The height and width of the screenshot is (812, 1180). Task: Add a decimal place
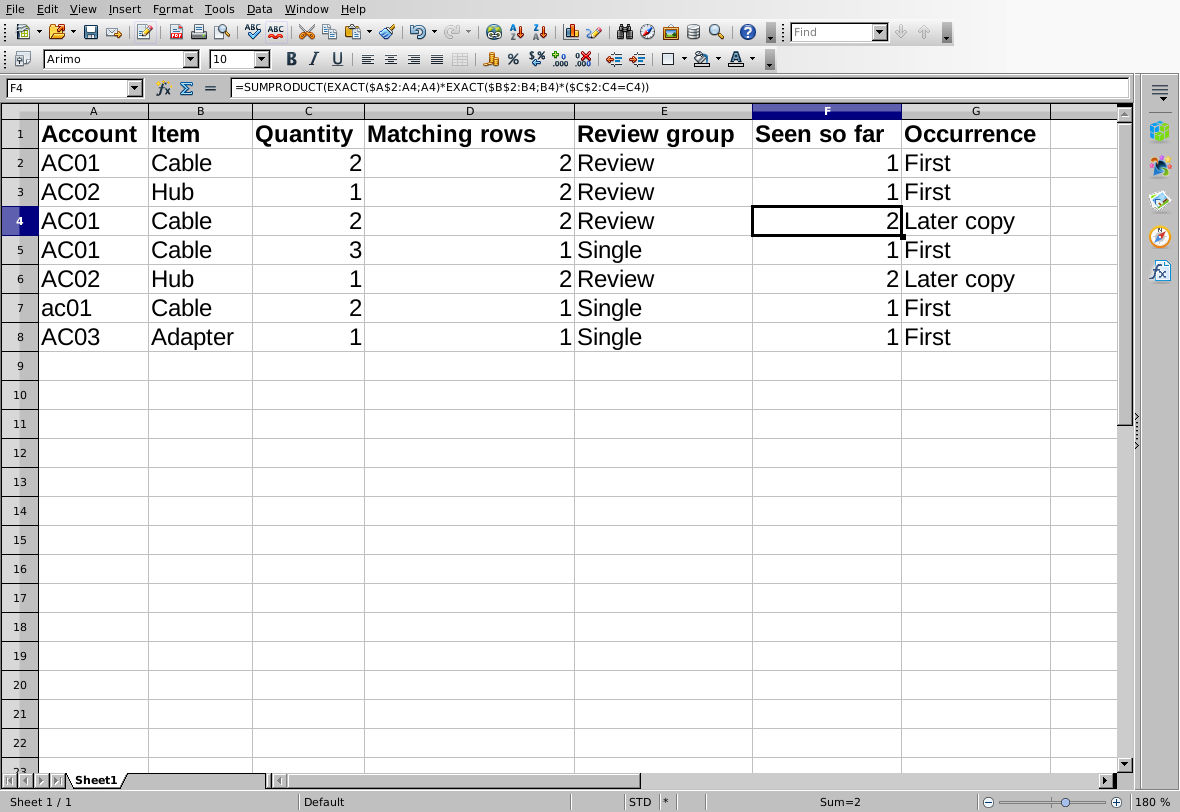click(x=559, y=59)
